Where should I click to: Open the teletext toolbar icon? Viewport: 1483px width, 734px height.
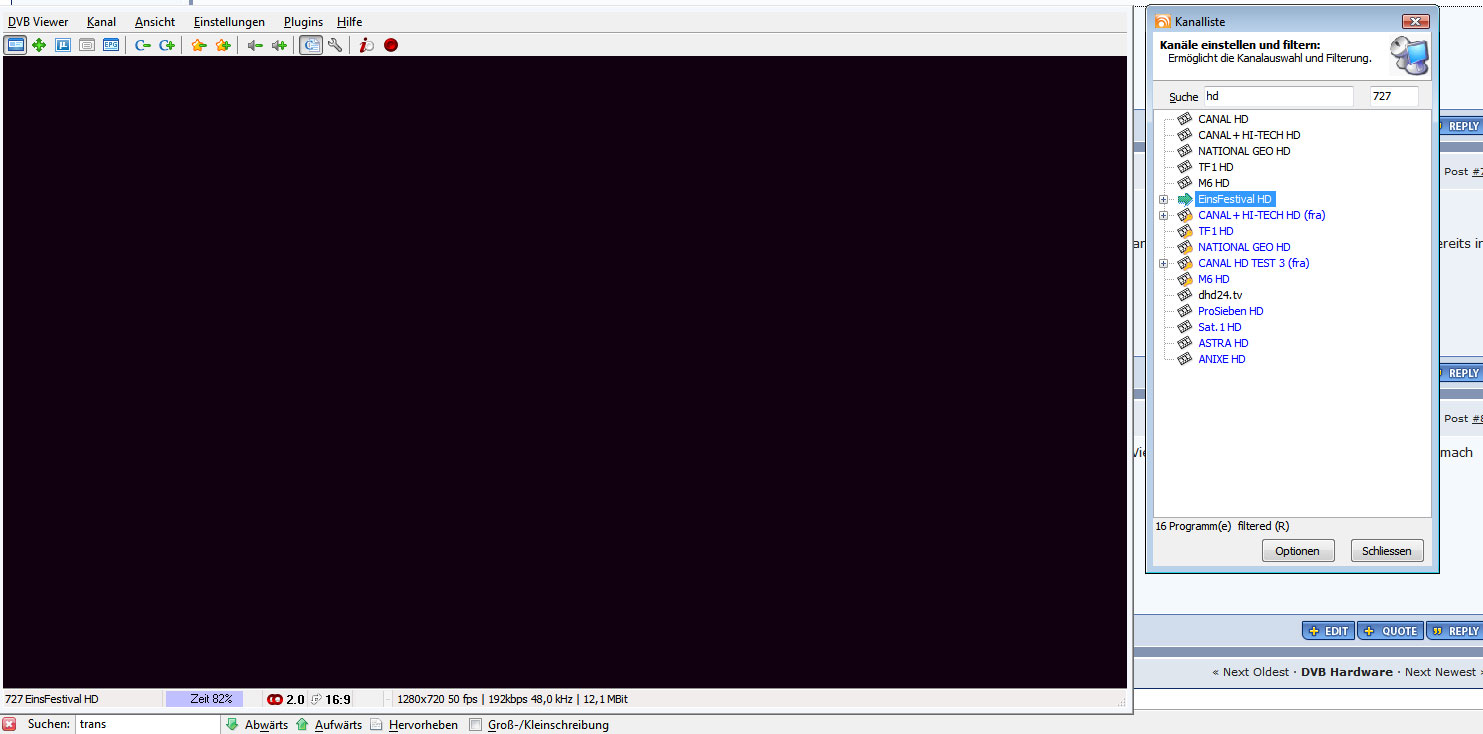click(x=63, y=45)
